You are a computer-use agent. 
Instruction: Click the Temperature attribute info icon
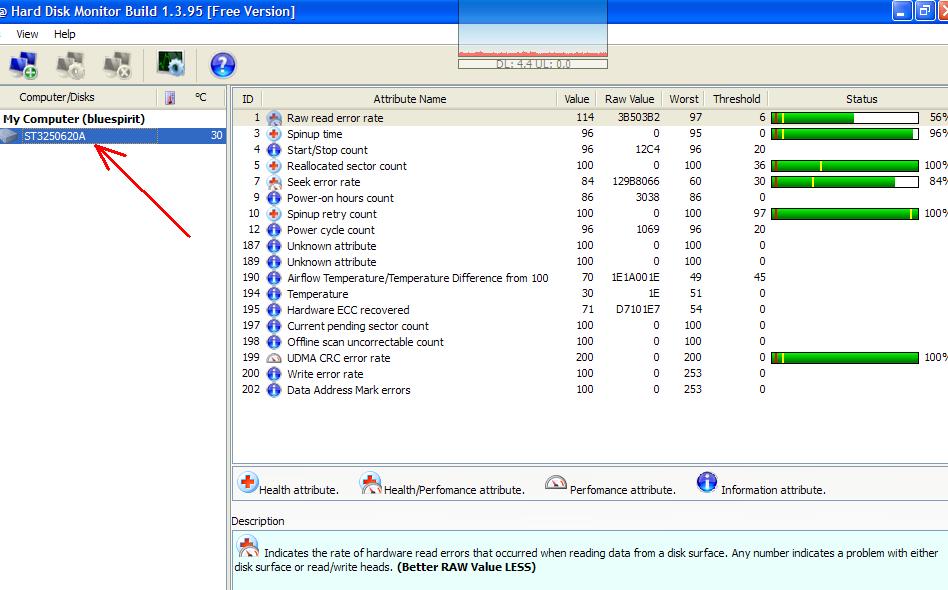[274, 294]
